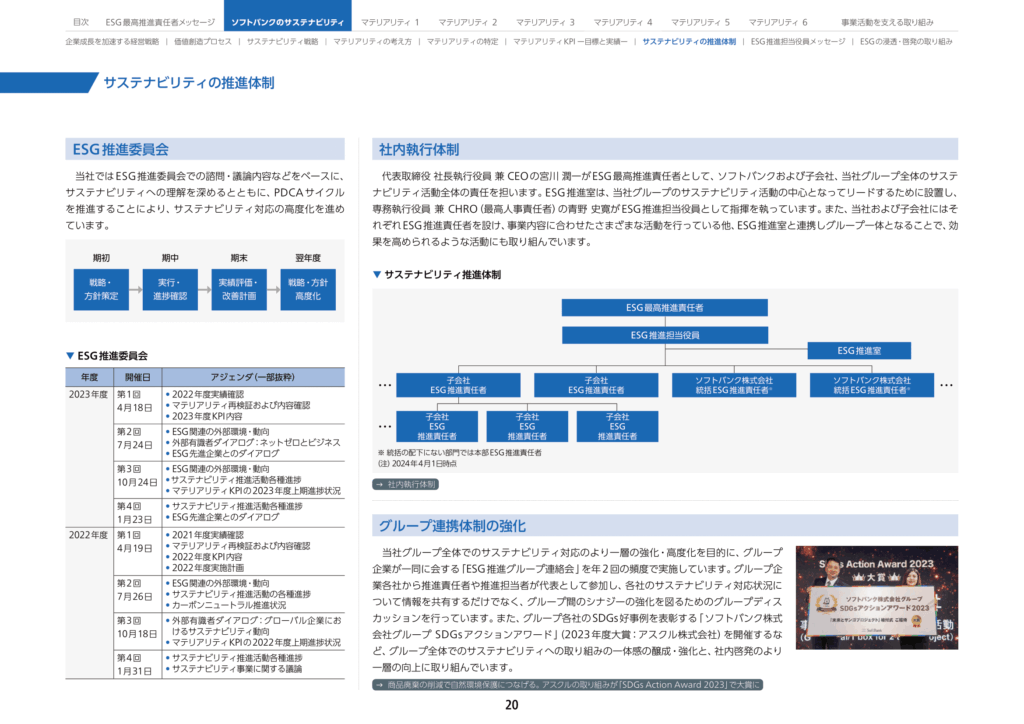Open the 目次 navigation tab
Image resolution: width=1024 pixels, height=724 pixels.
(81, 22)
